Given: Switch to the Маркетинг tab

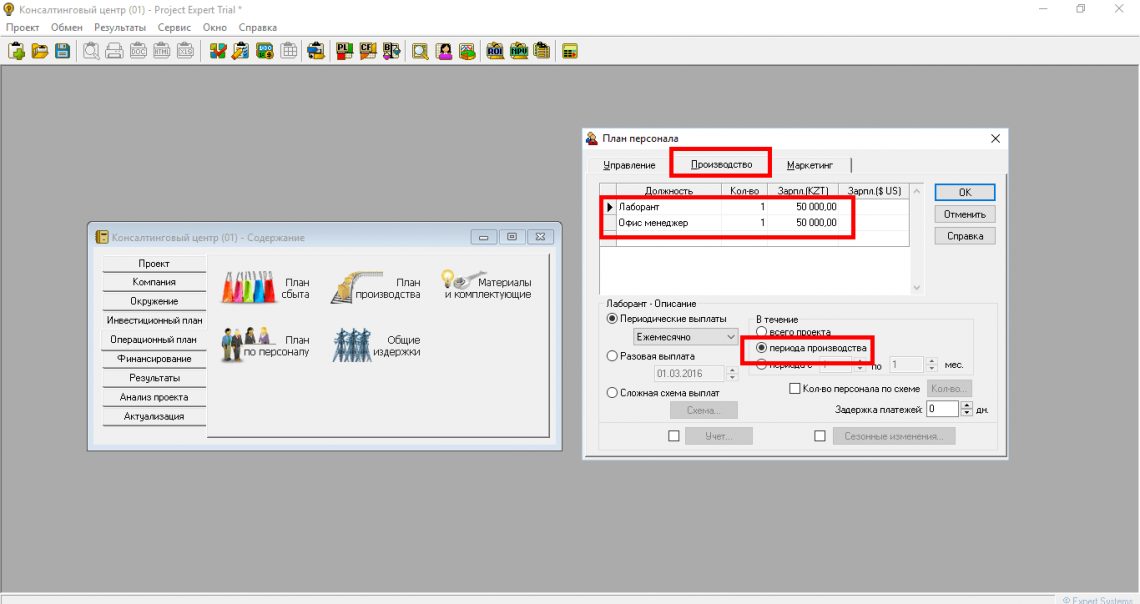Looking at the screenshot, I should pos(810,165).
